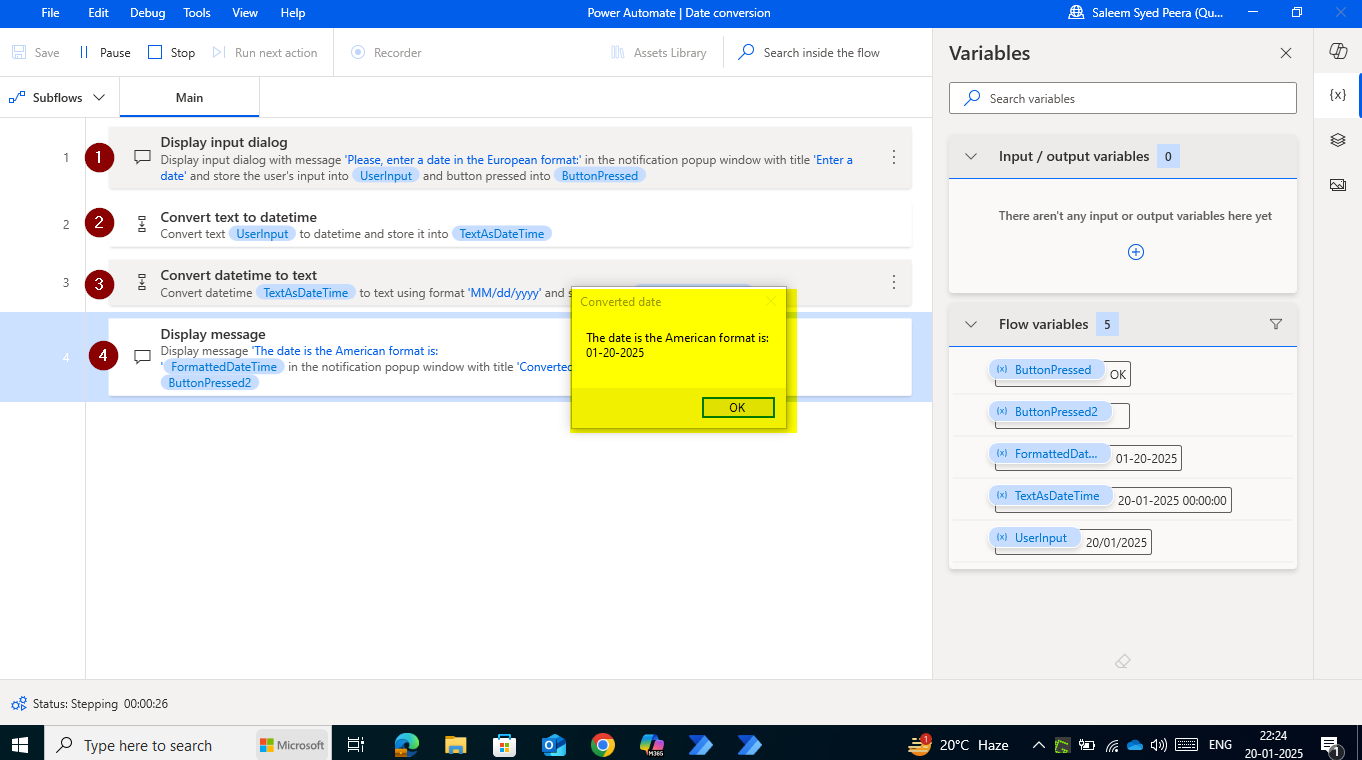Open the View menu

pos(245,13)
